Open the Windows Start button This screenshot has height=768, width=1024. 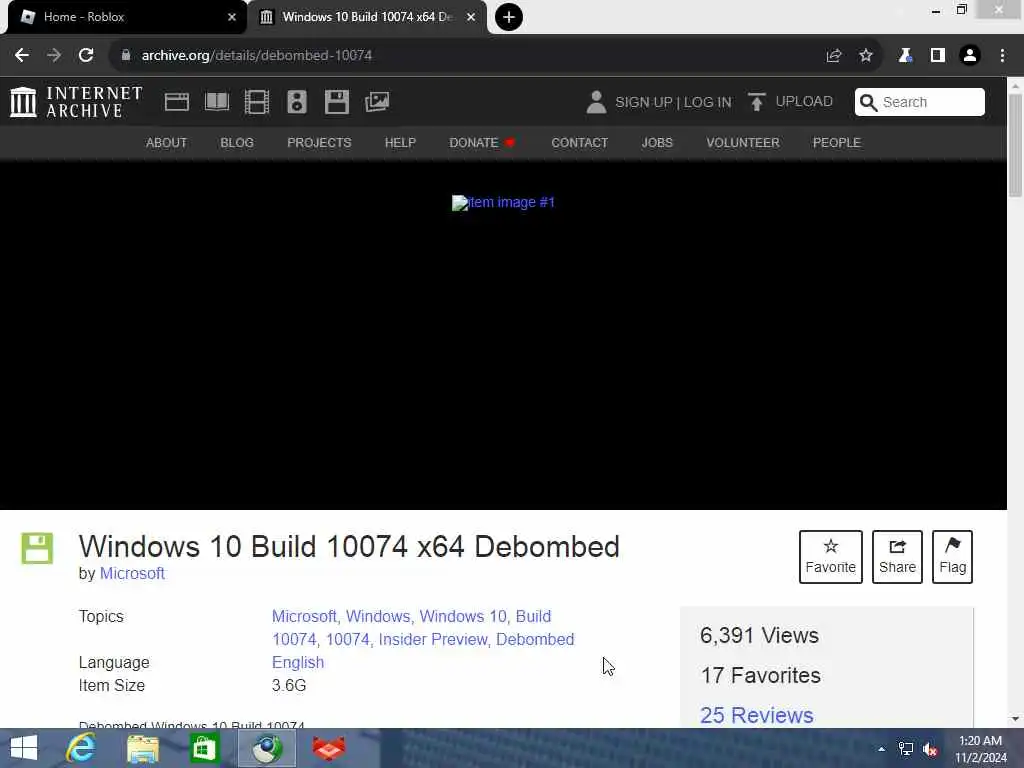pos(24,748)
